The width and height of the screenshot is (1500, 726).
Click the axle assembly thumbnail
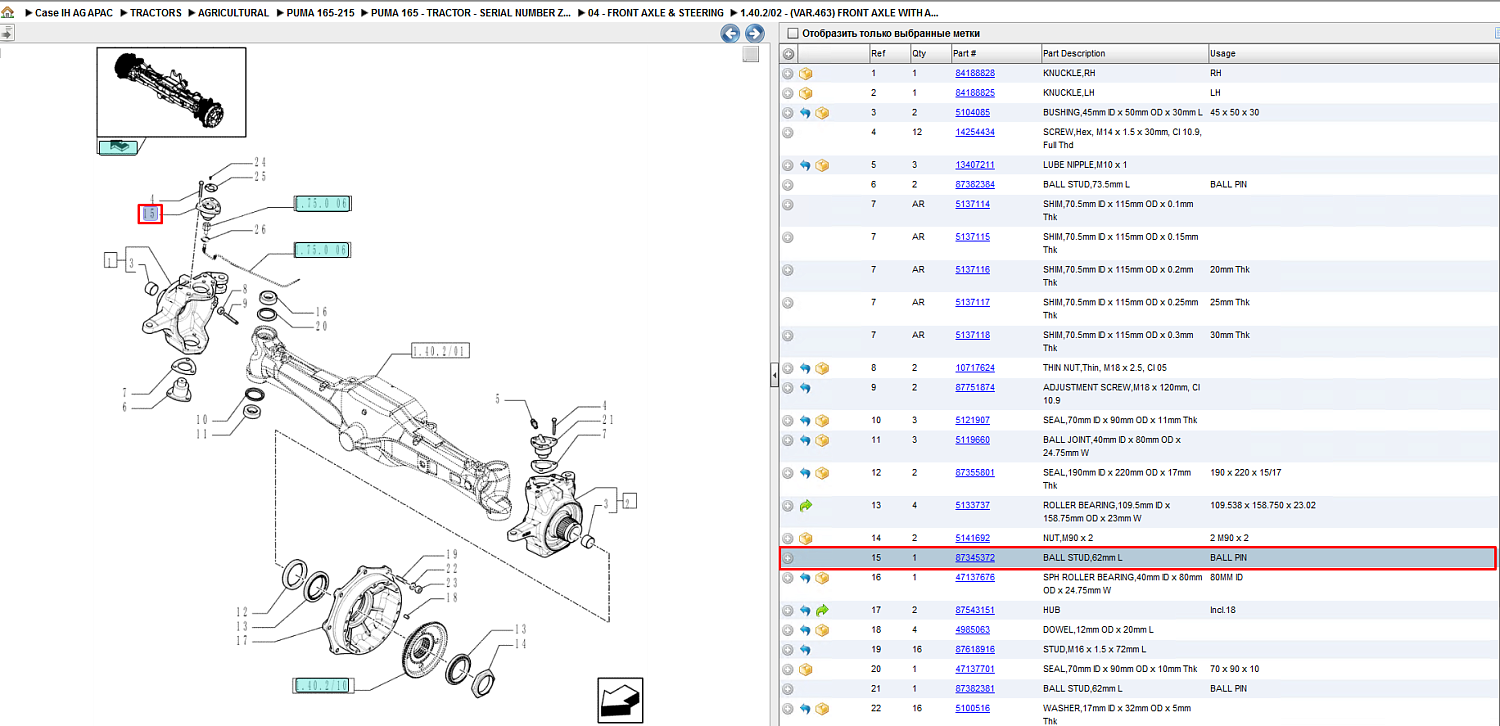pyautogui.click(x=171, y=91)
